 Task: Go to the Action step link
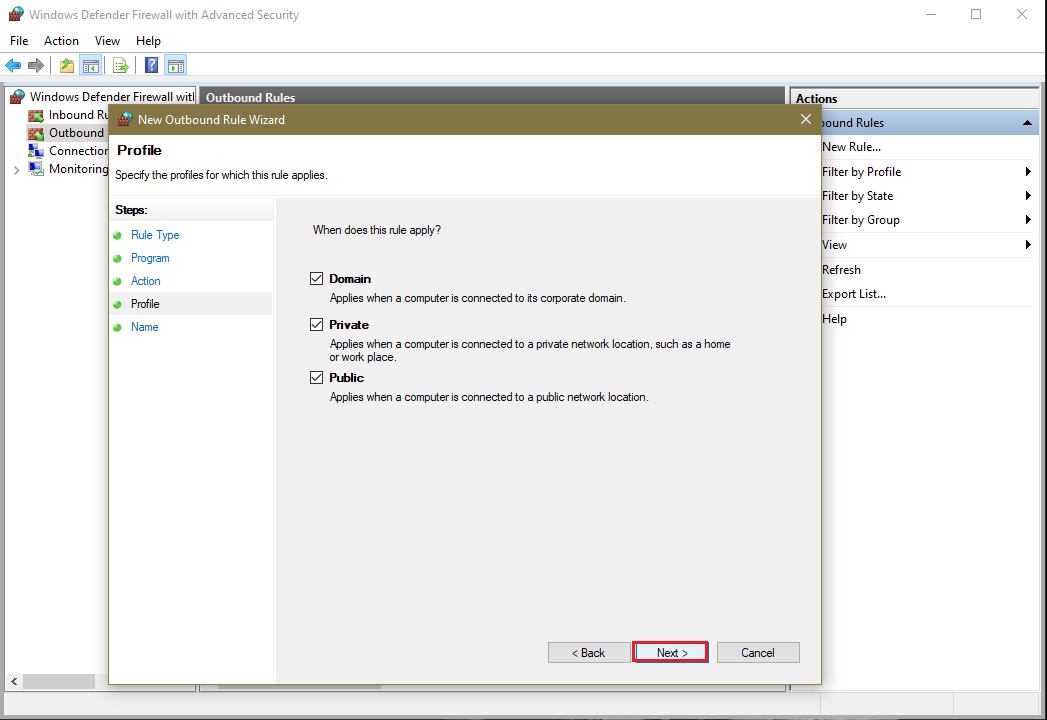[x=146, y=281]
